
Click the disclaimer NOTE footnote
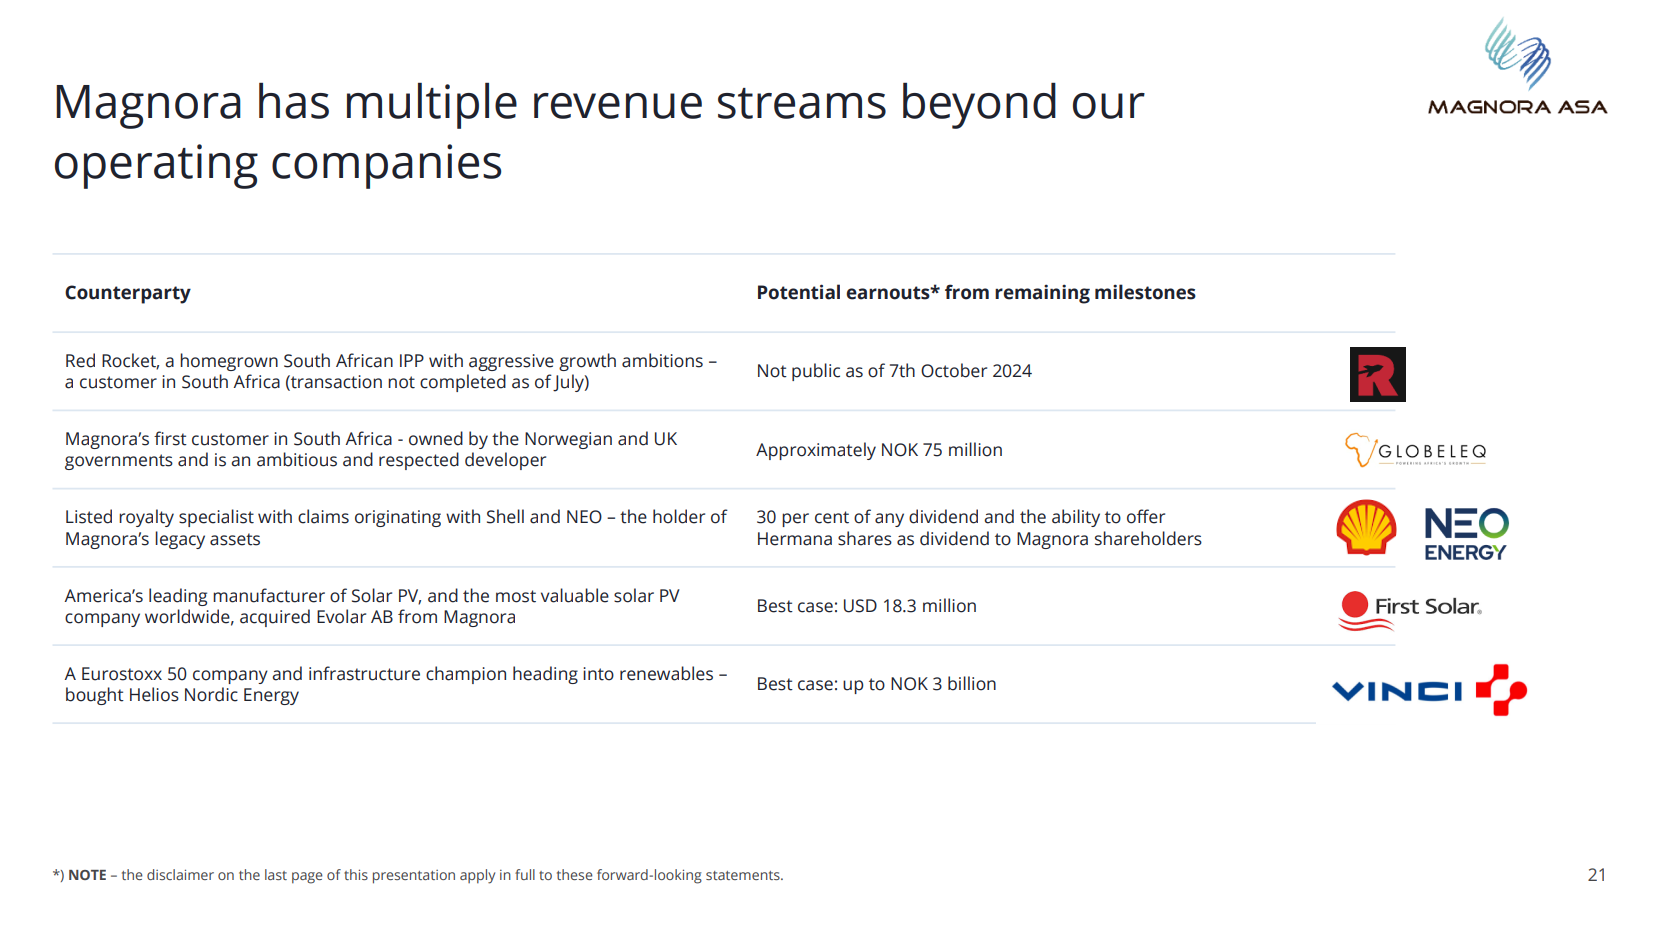coord(418,875)
